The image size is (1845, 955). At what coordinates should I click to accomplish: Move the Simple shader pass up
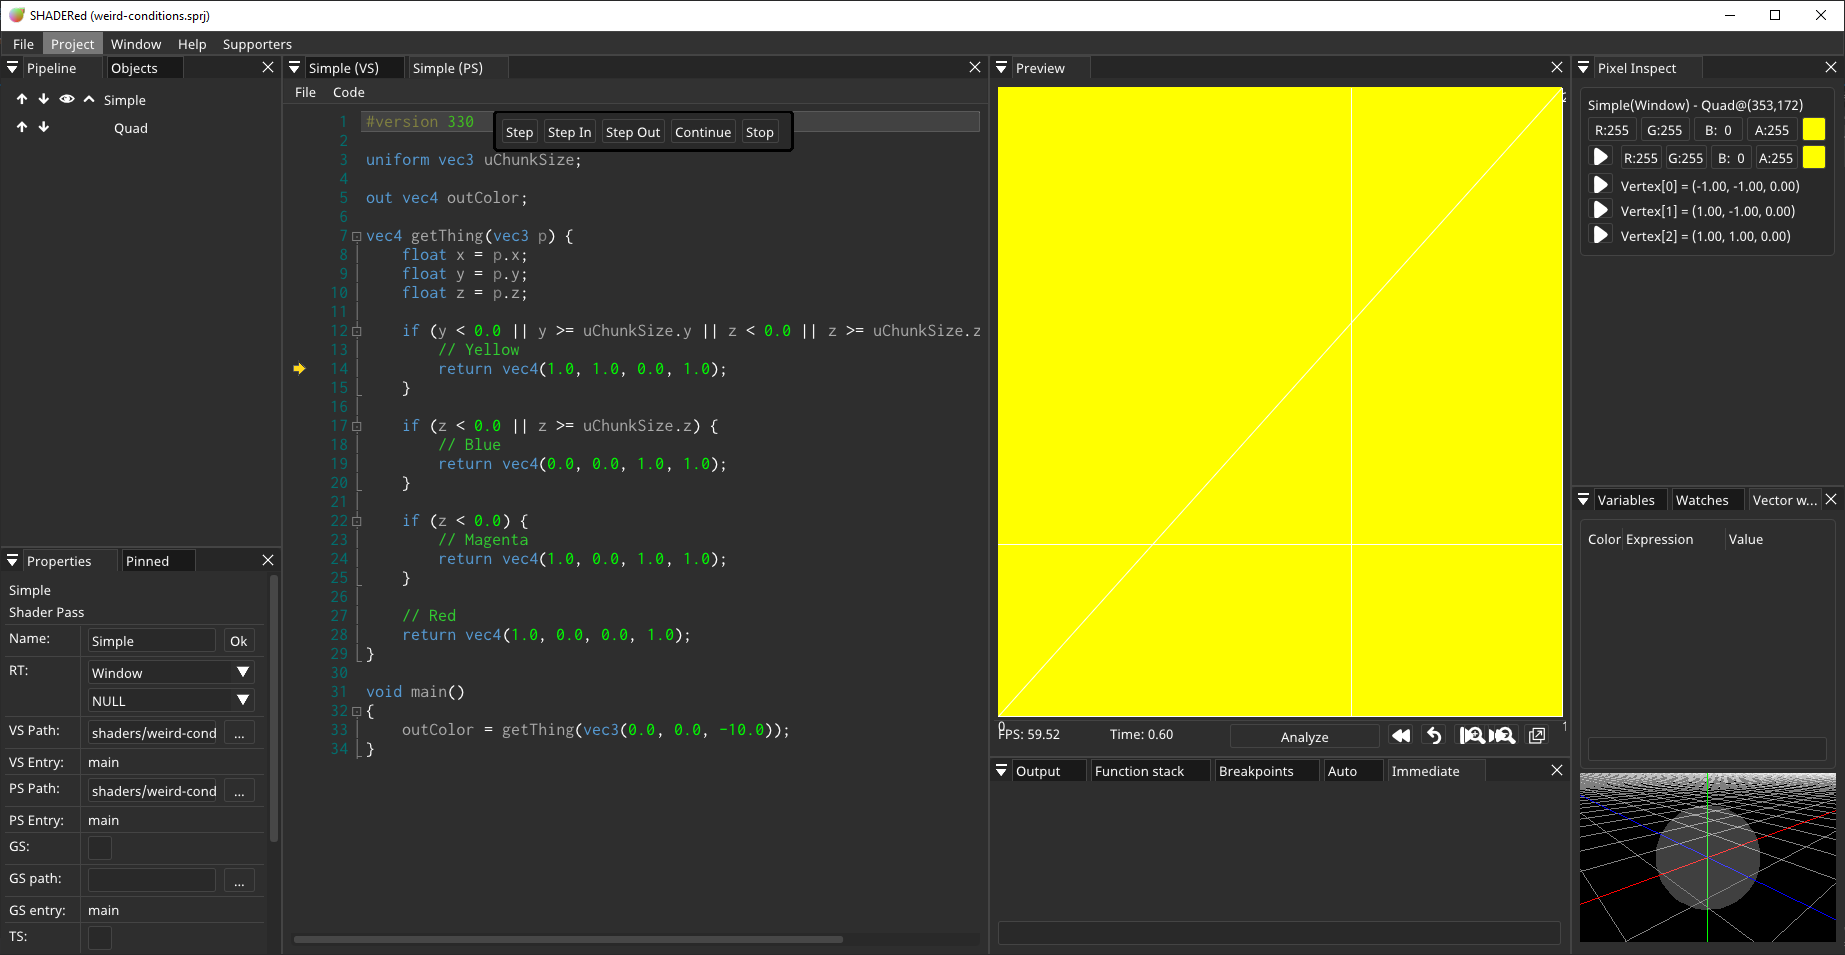[21, 99]
